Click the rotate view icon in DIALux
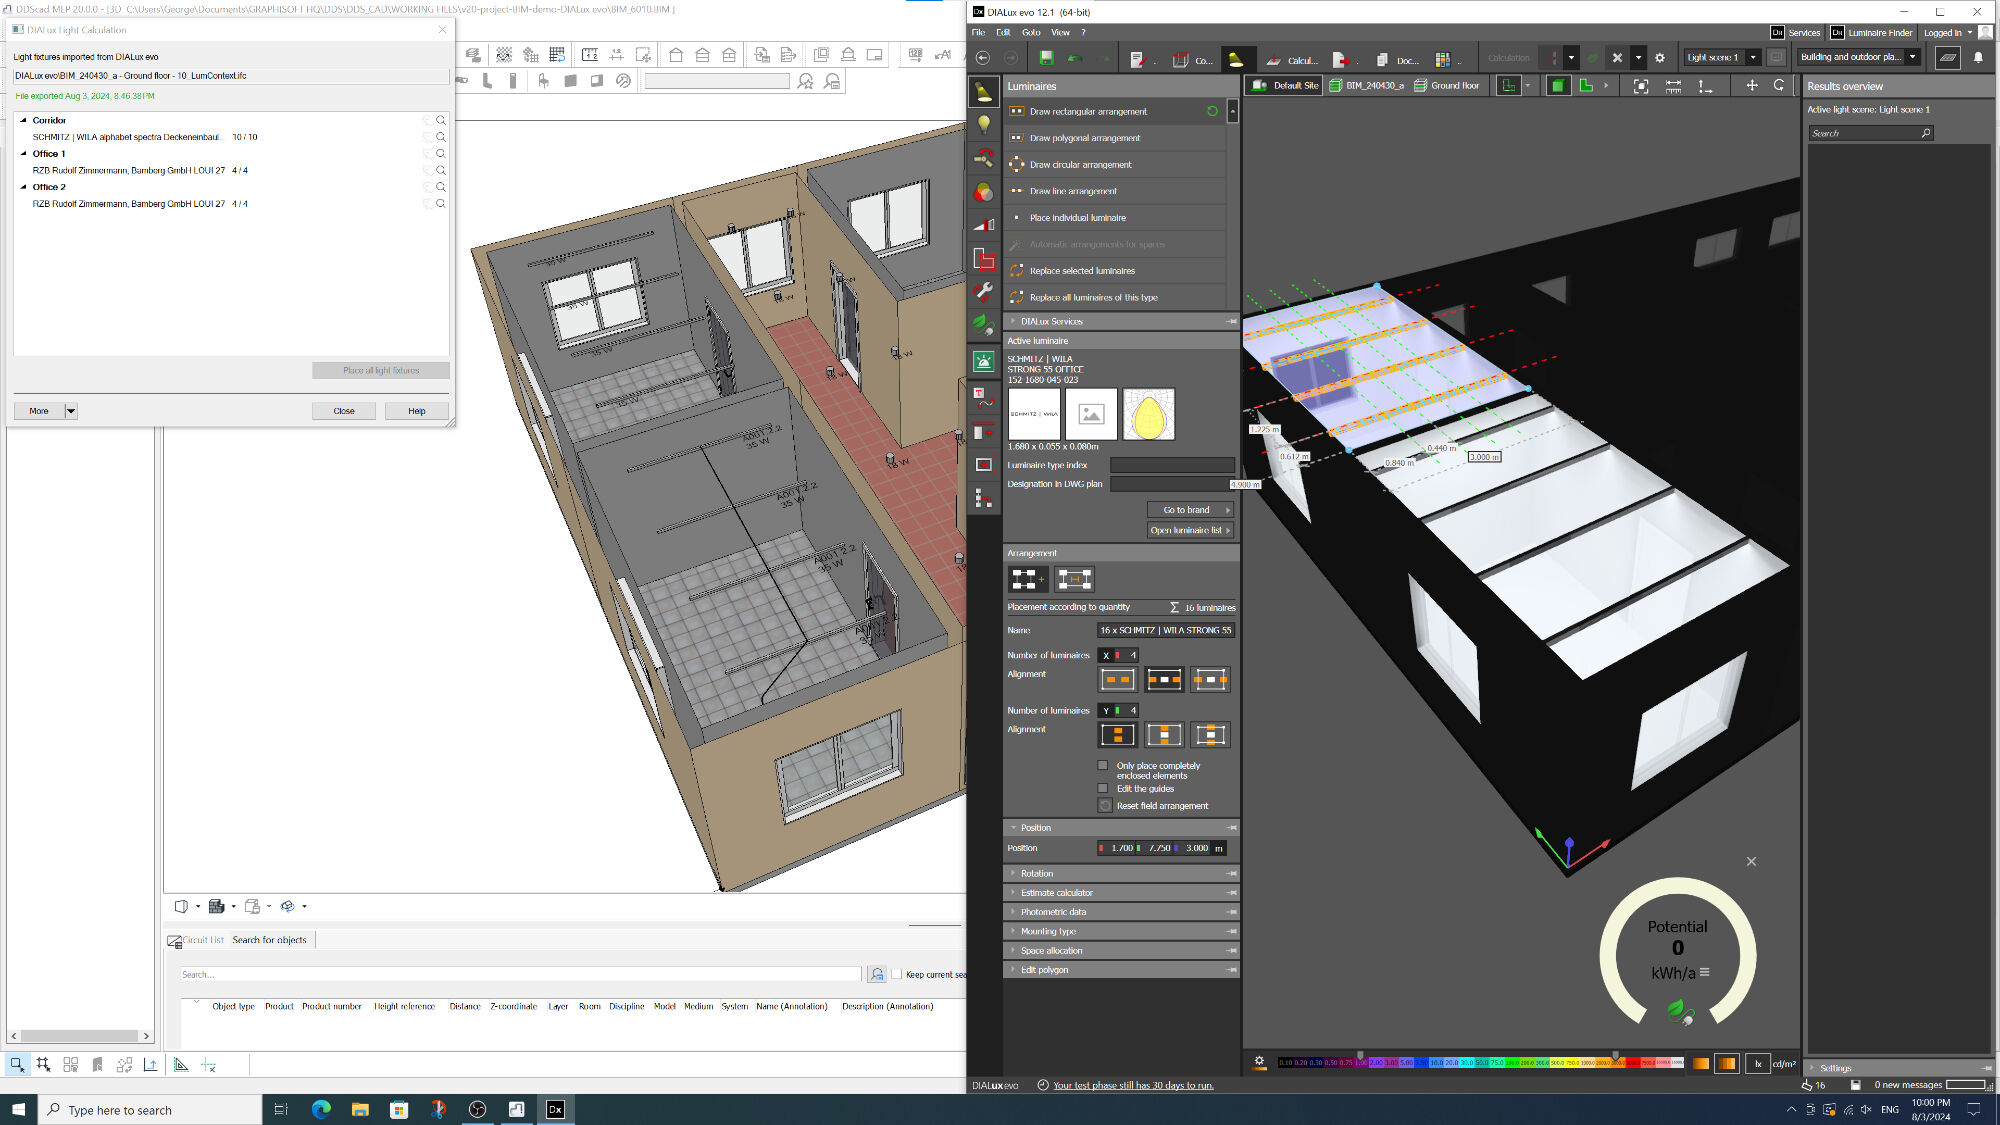Image resolution: width=2000 pixels, height=1125 pixels. pyautogui.click(x=1779, y=86)
